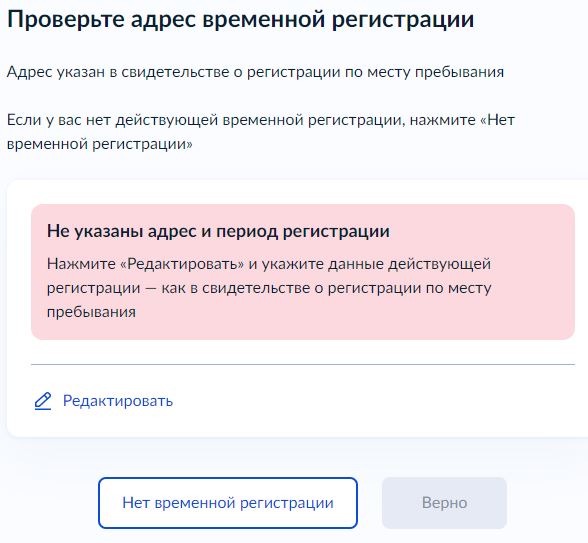Click the word Проверьте in the heading

point(66,20)
